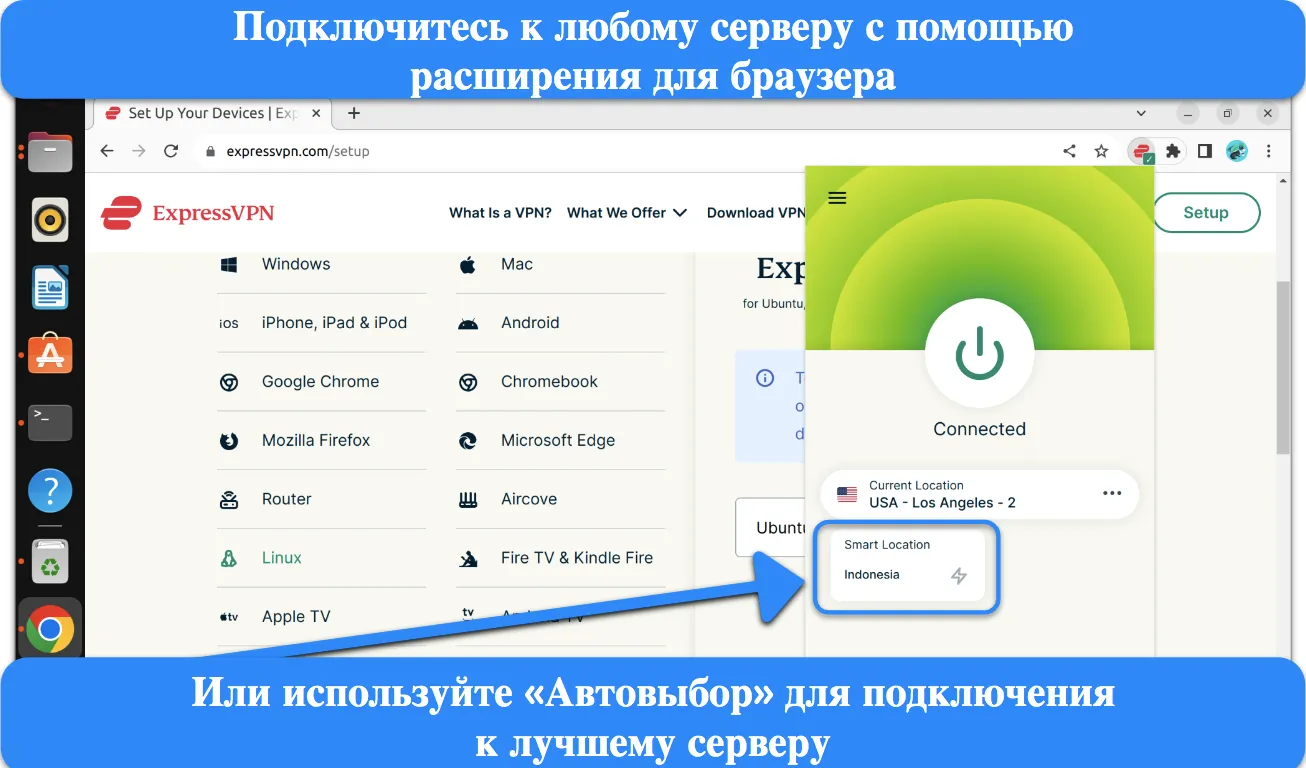Select the Set Up Your Devices tab

(212, 113)
